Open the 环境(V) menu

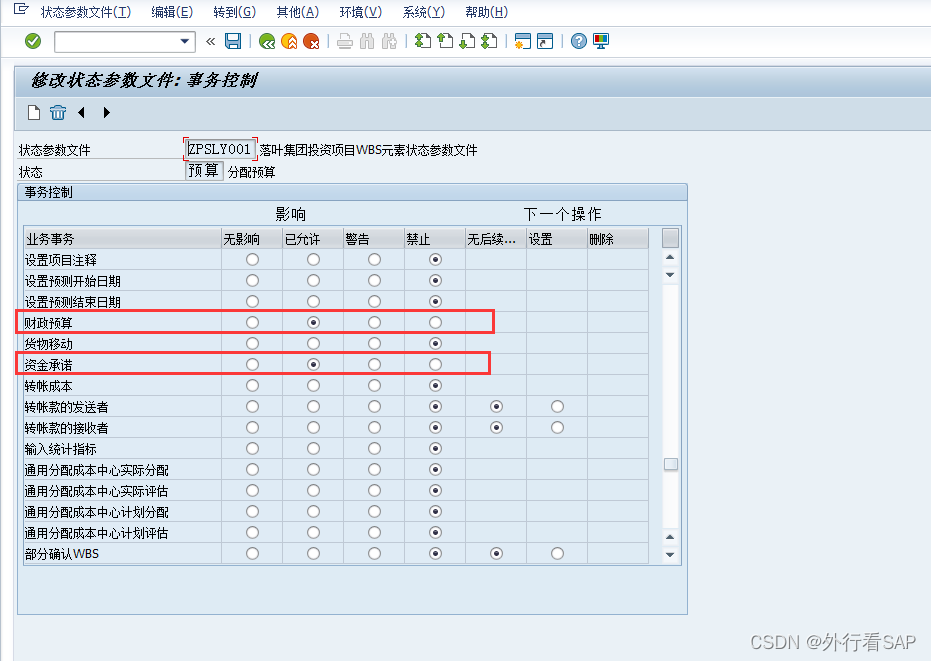click(360, 12)
